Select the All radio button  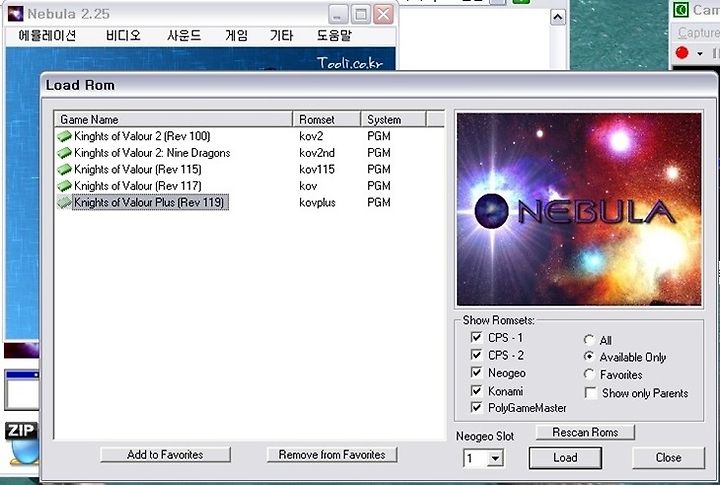[x=589, y=340]
